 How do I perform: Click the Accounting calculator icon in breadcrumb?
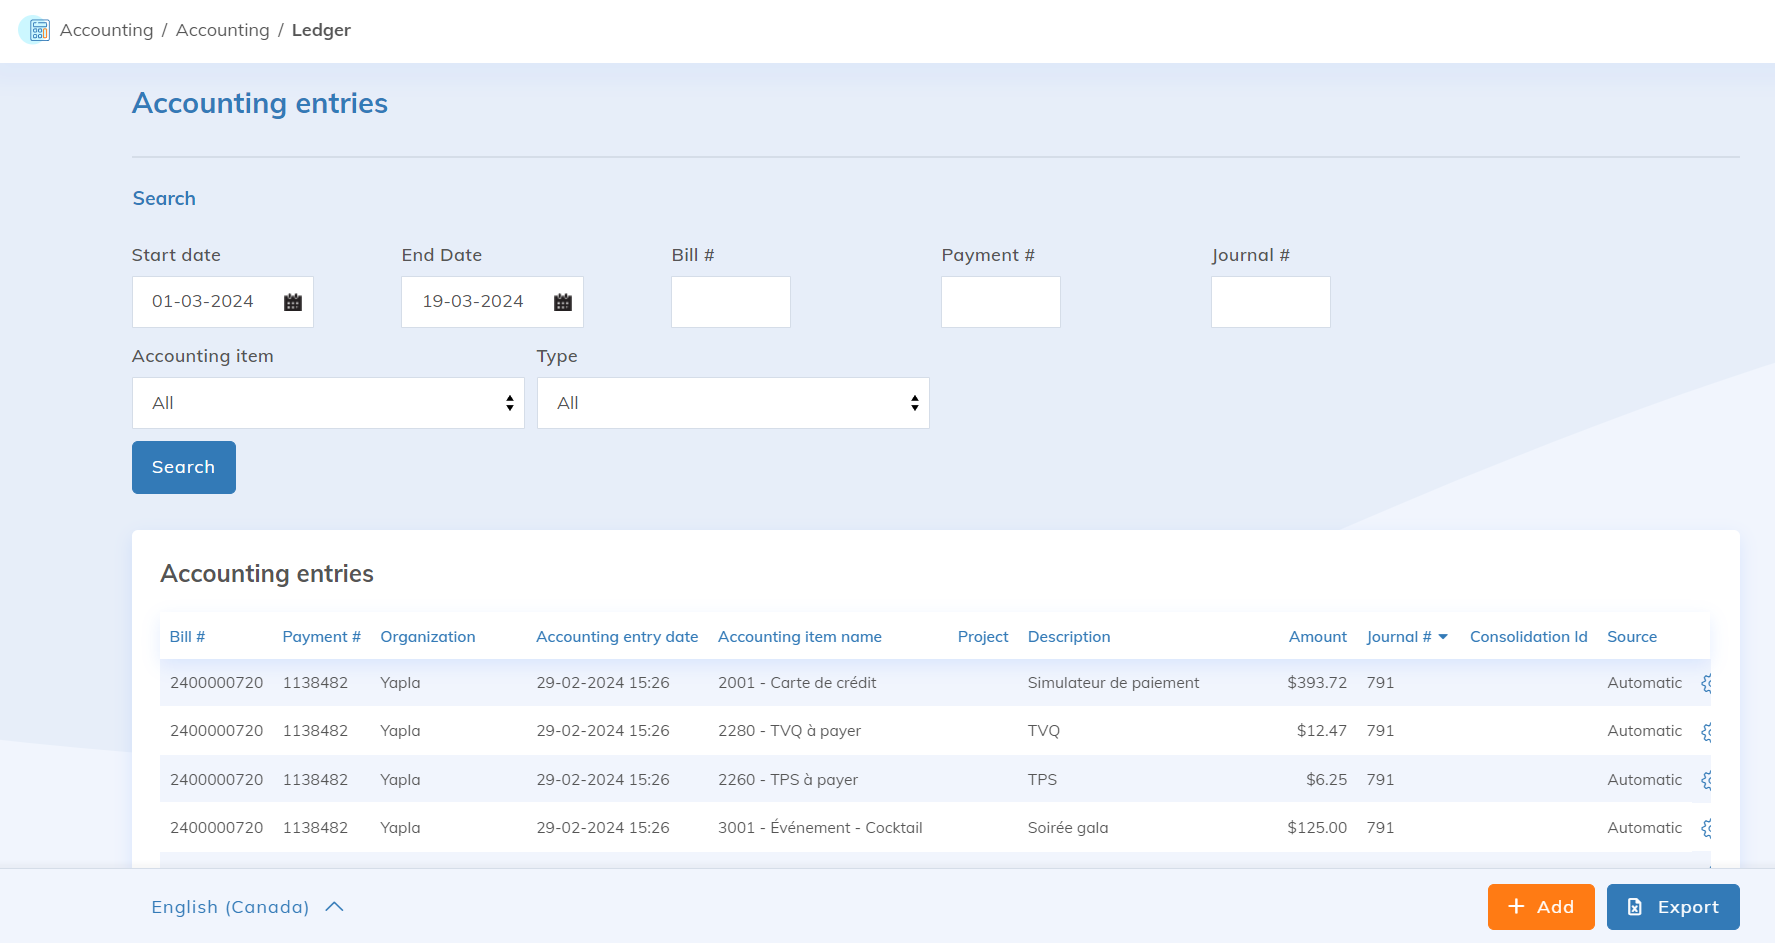tap(37, 30)
